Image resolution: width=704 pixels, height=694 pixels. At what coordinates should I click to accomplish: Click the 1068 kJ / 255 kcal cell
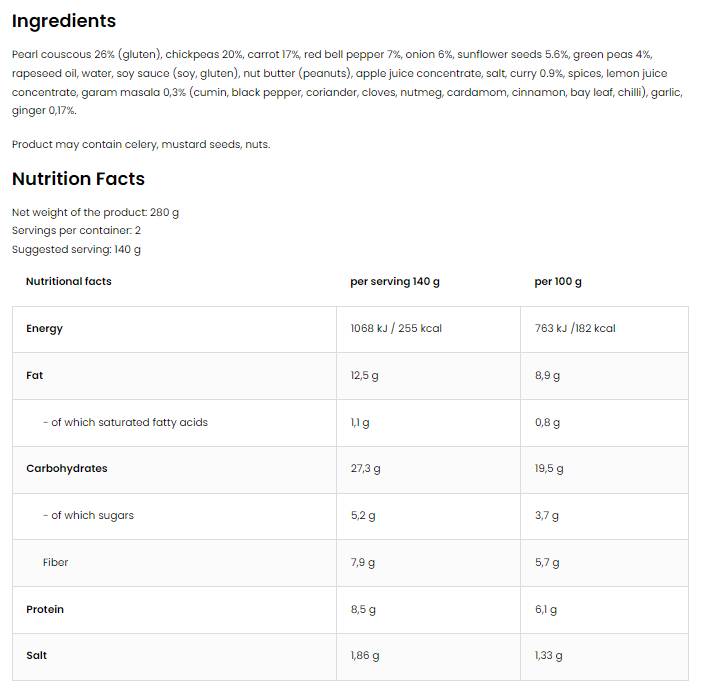[x=396, y=329]
